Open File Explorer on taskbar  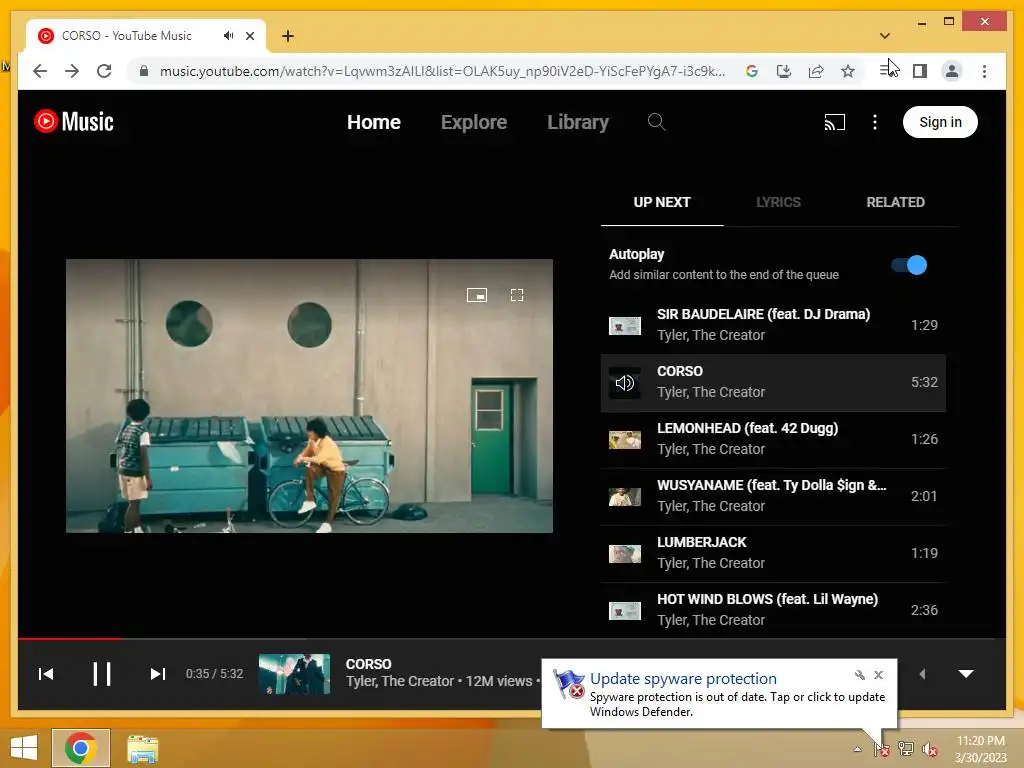(x=142, y=748)
